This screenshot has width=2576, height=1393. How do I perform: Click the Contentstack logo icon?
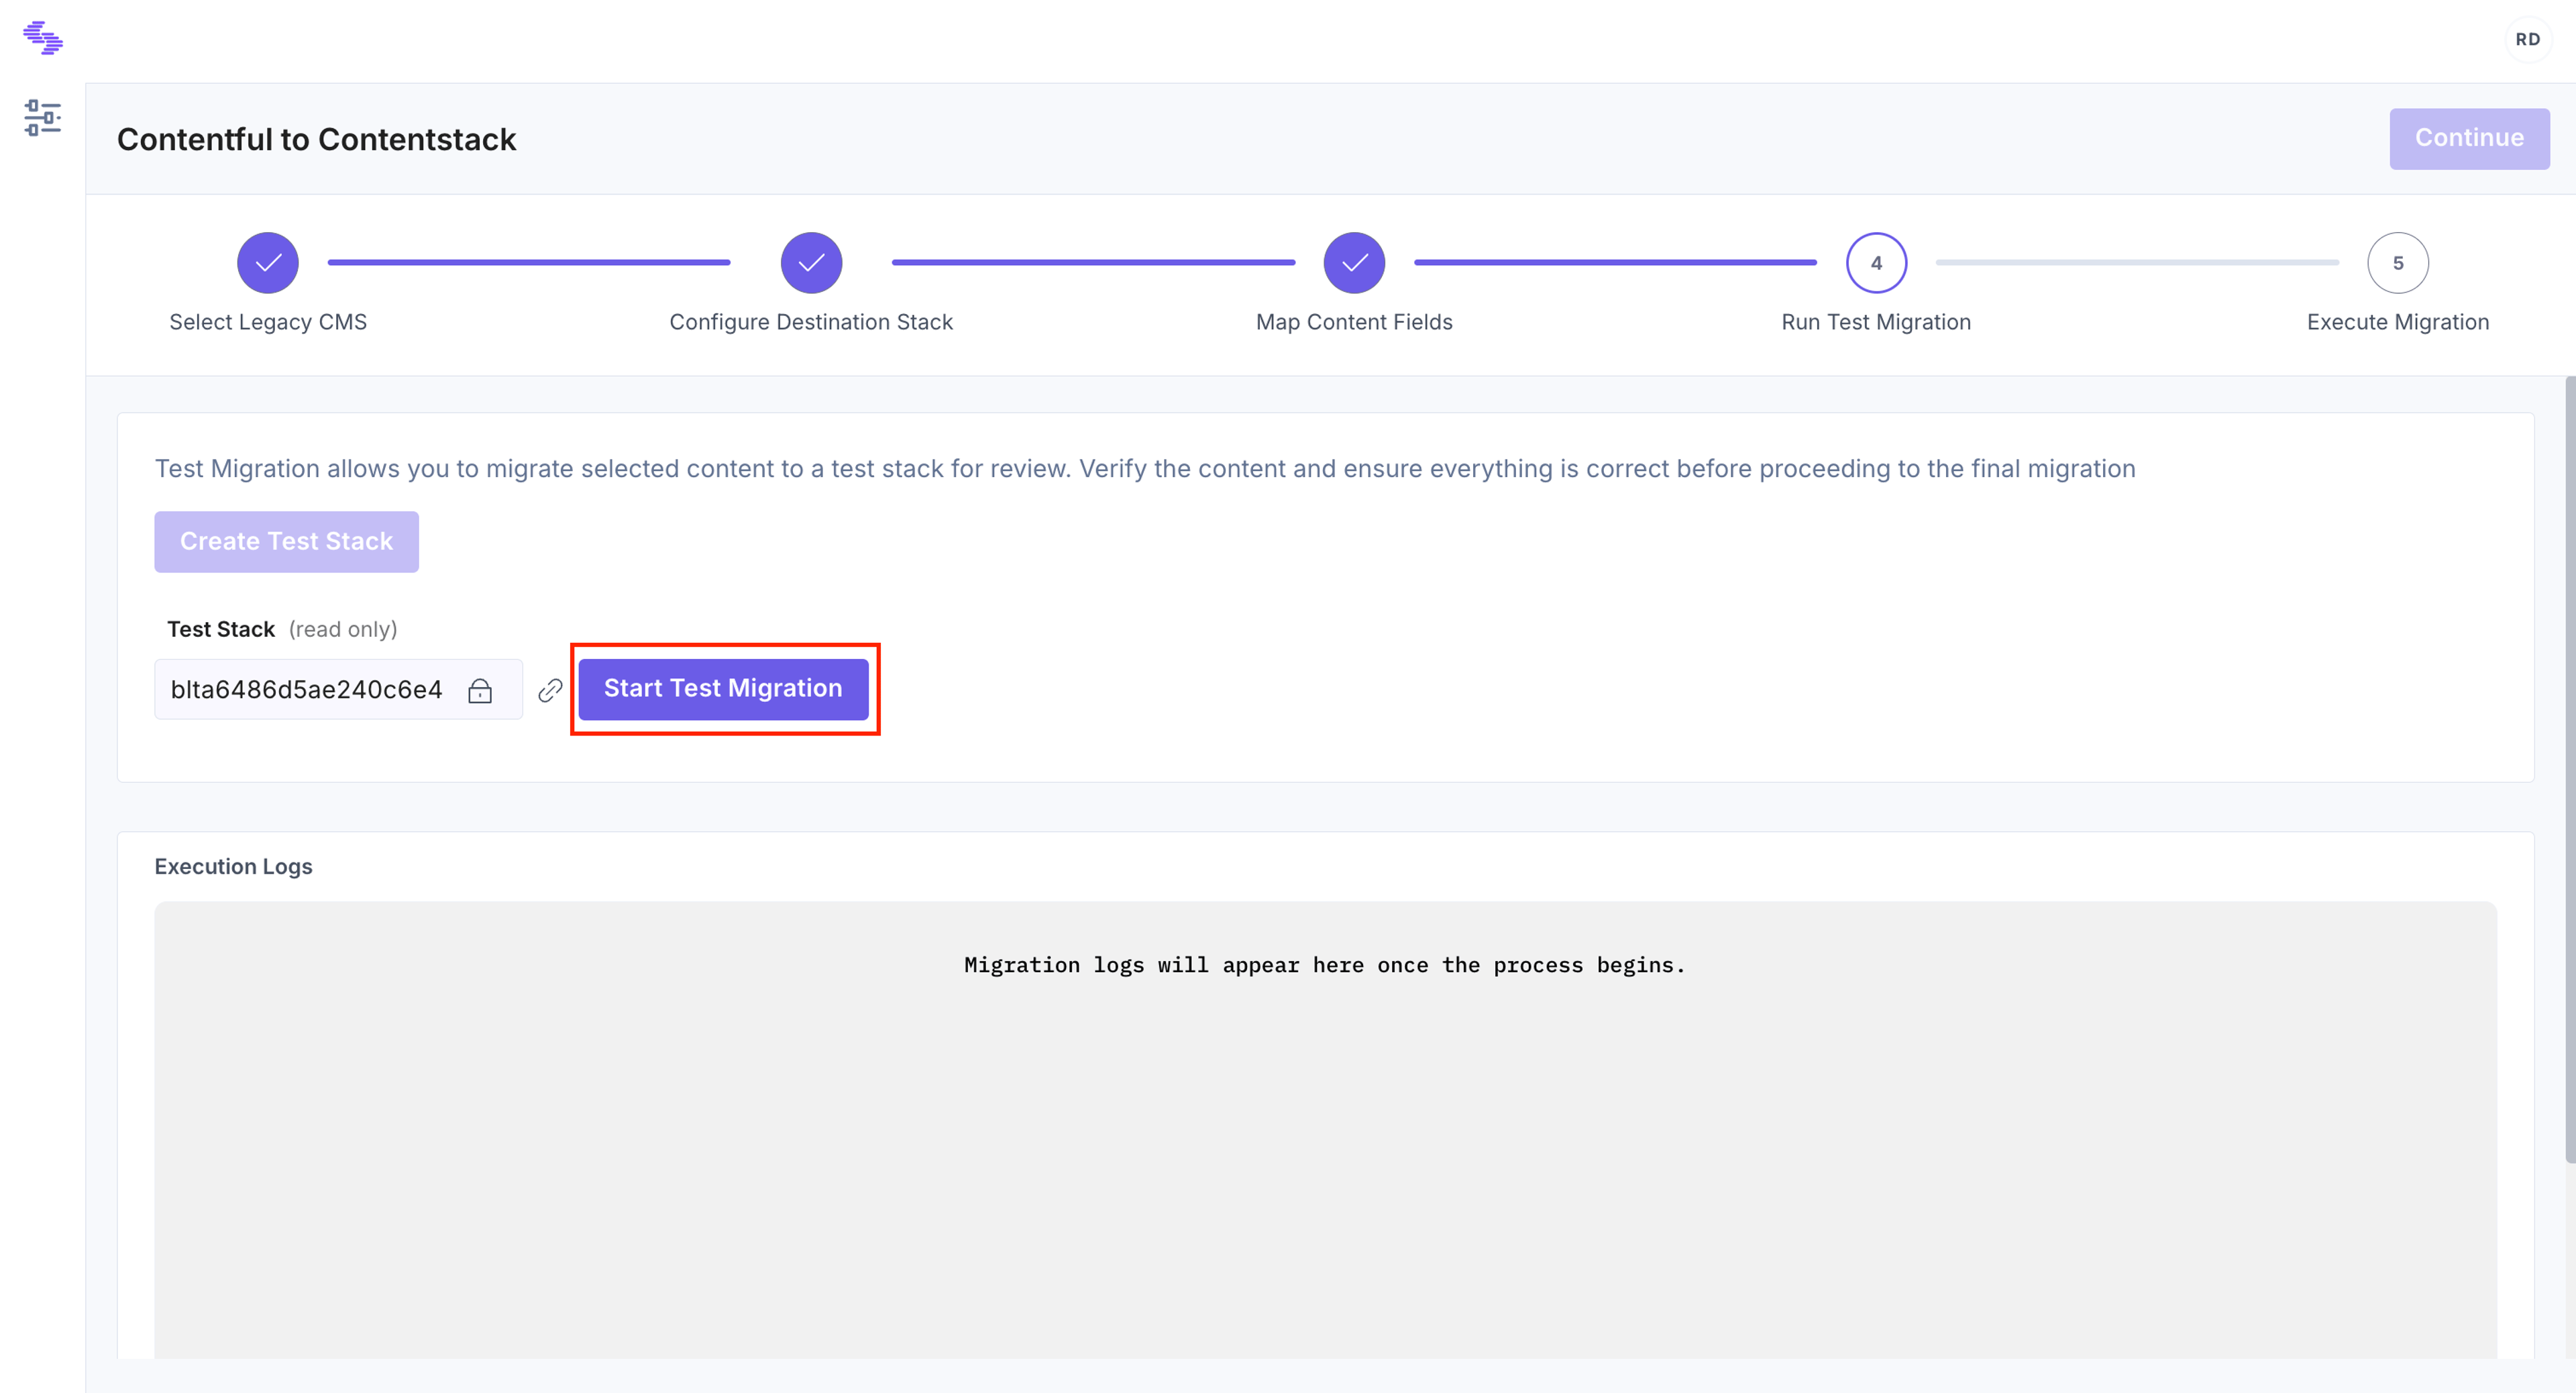click(x=43, y=38)
